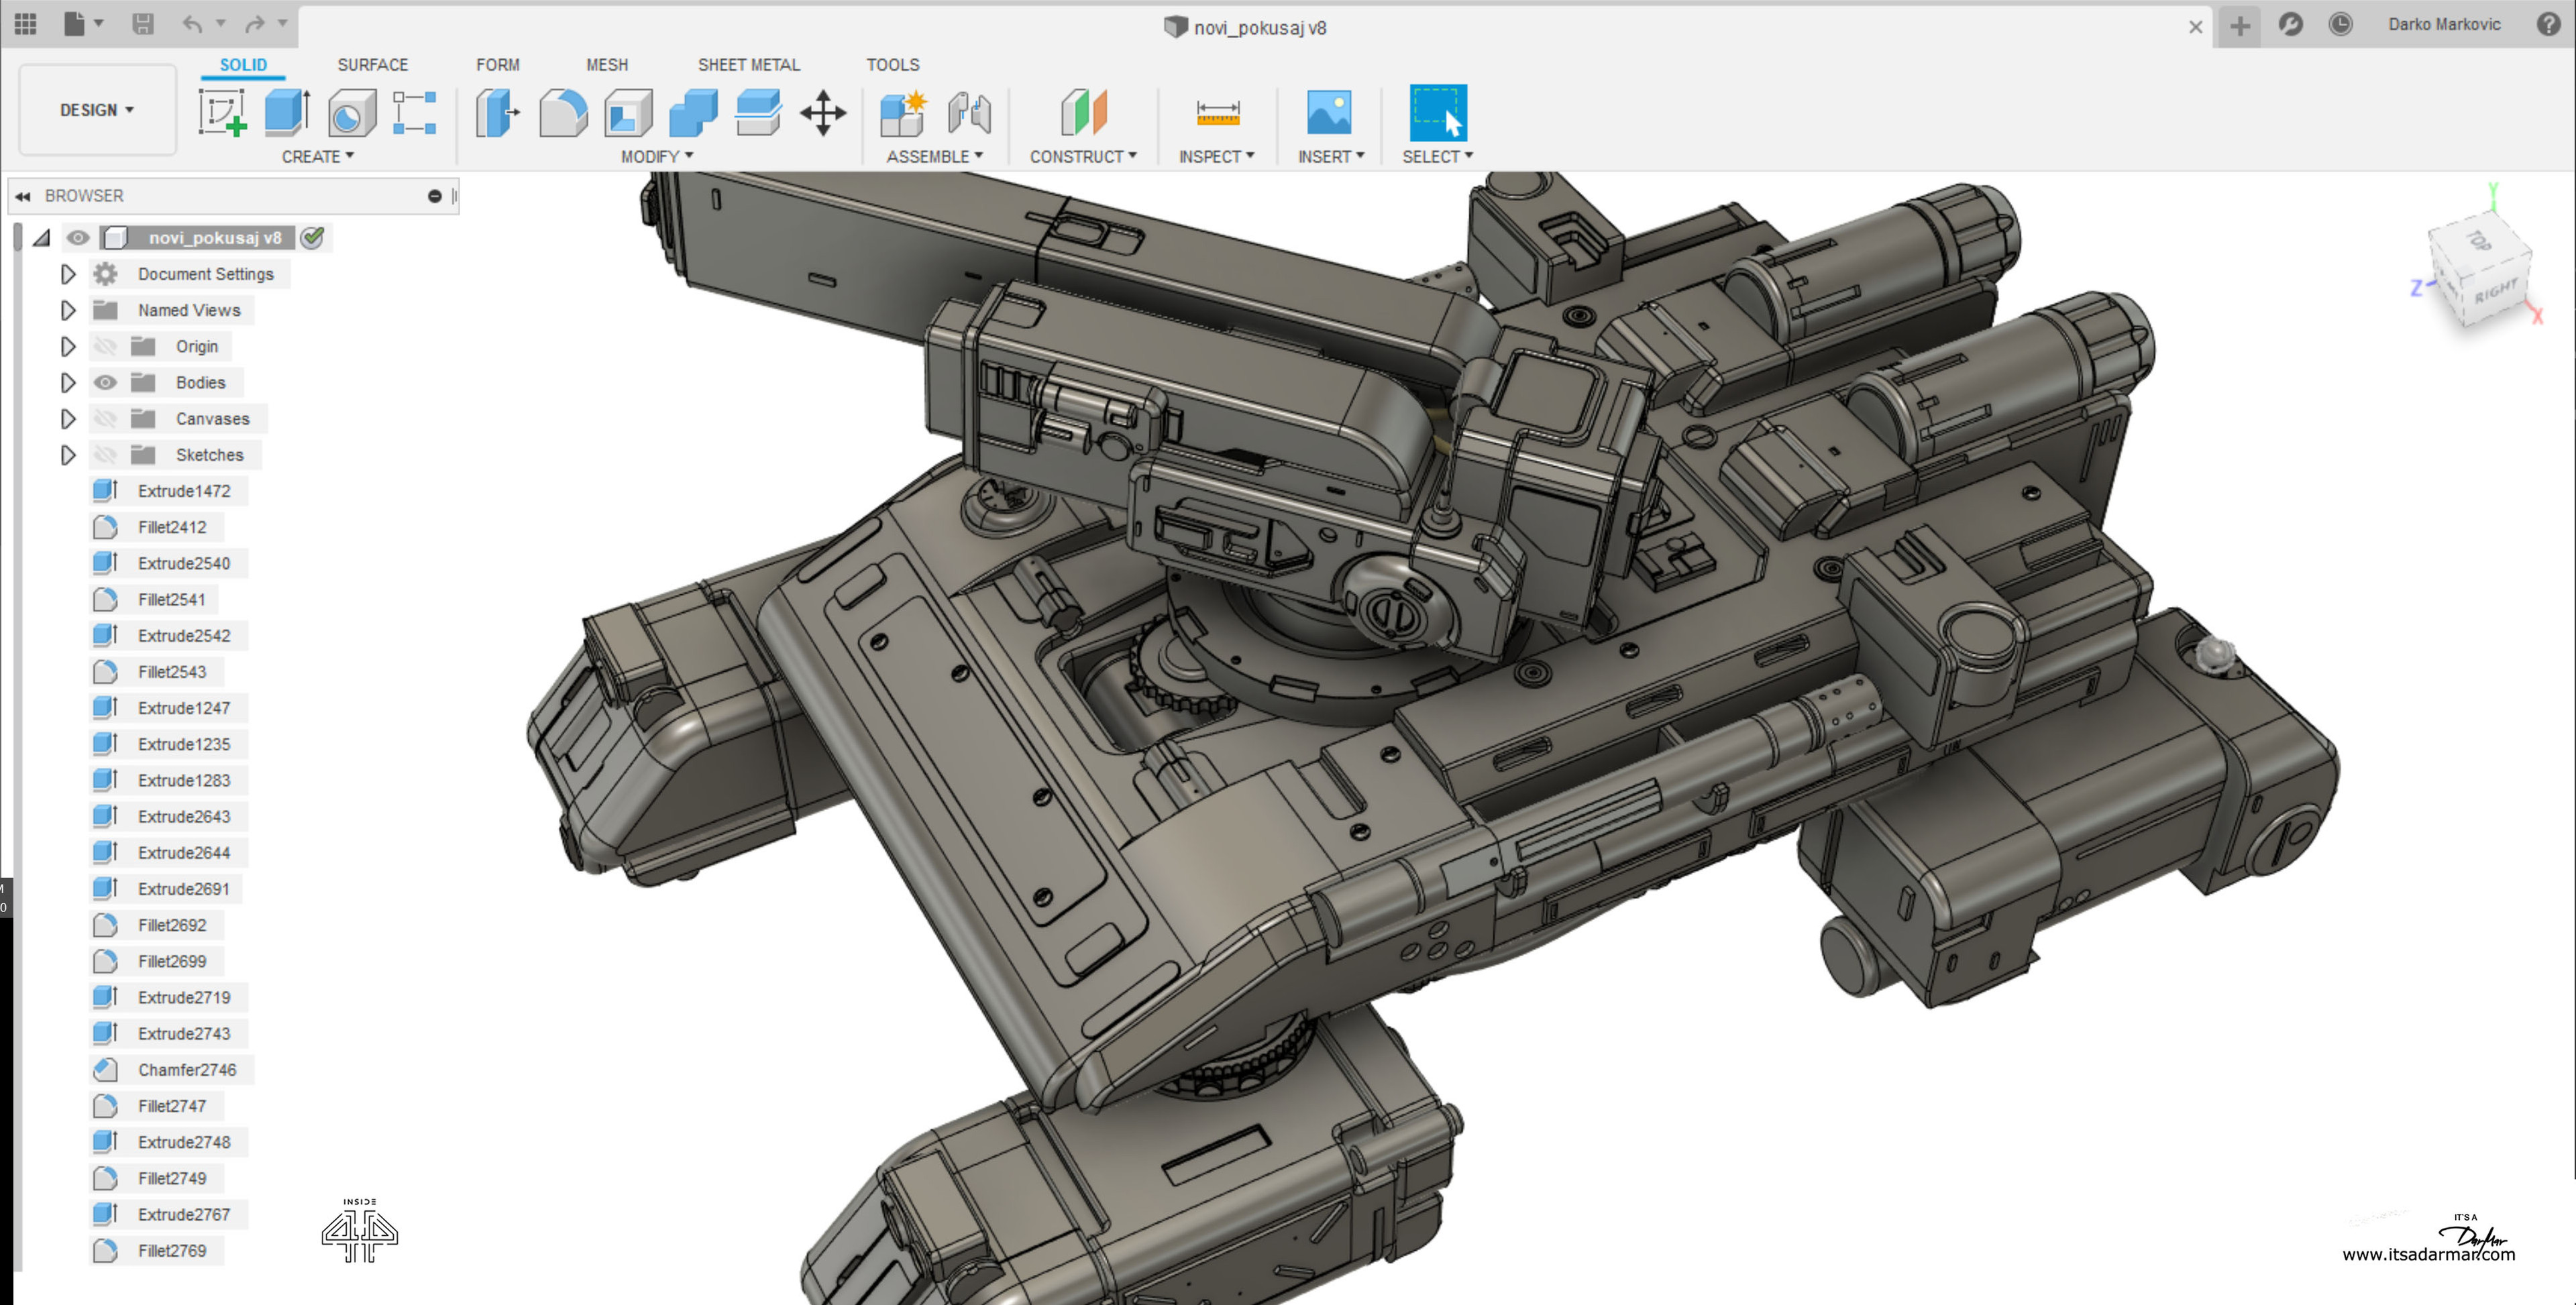Open the job status clock icon
The image size is (2576, 1305).
[2340, 24]
